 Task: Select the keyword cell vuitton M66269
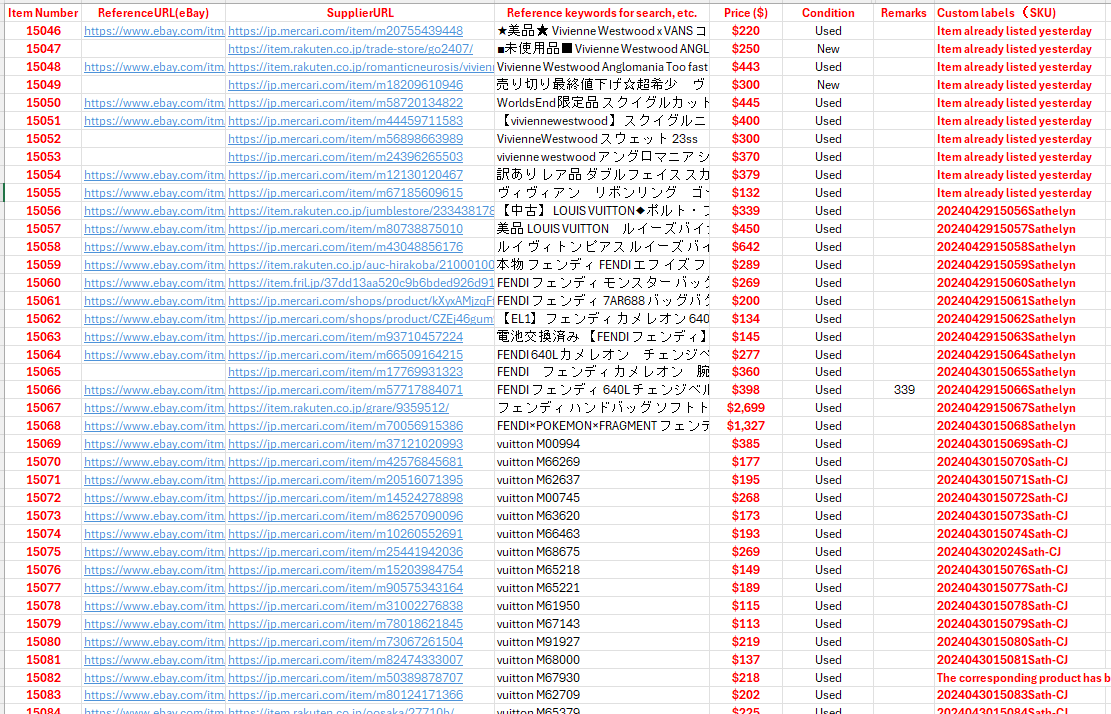coord(602,462)
